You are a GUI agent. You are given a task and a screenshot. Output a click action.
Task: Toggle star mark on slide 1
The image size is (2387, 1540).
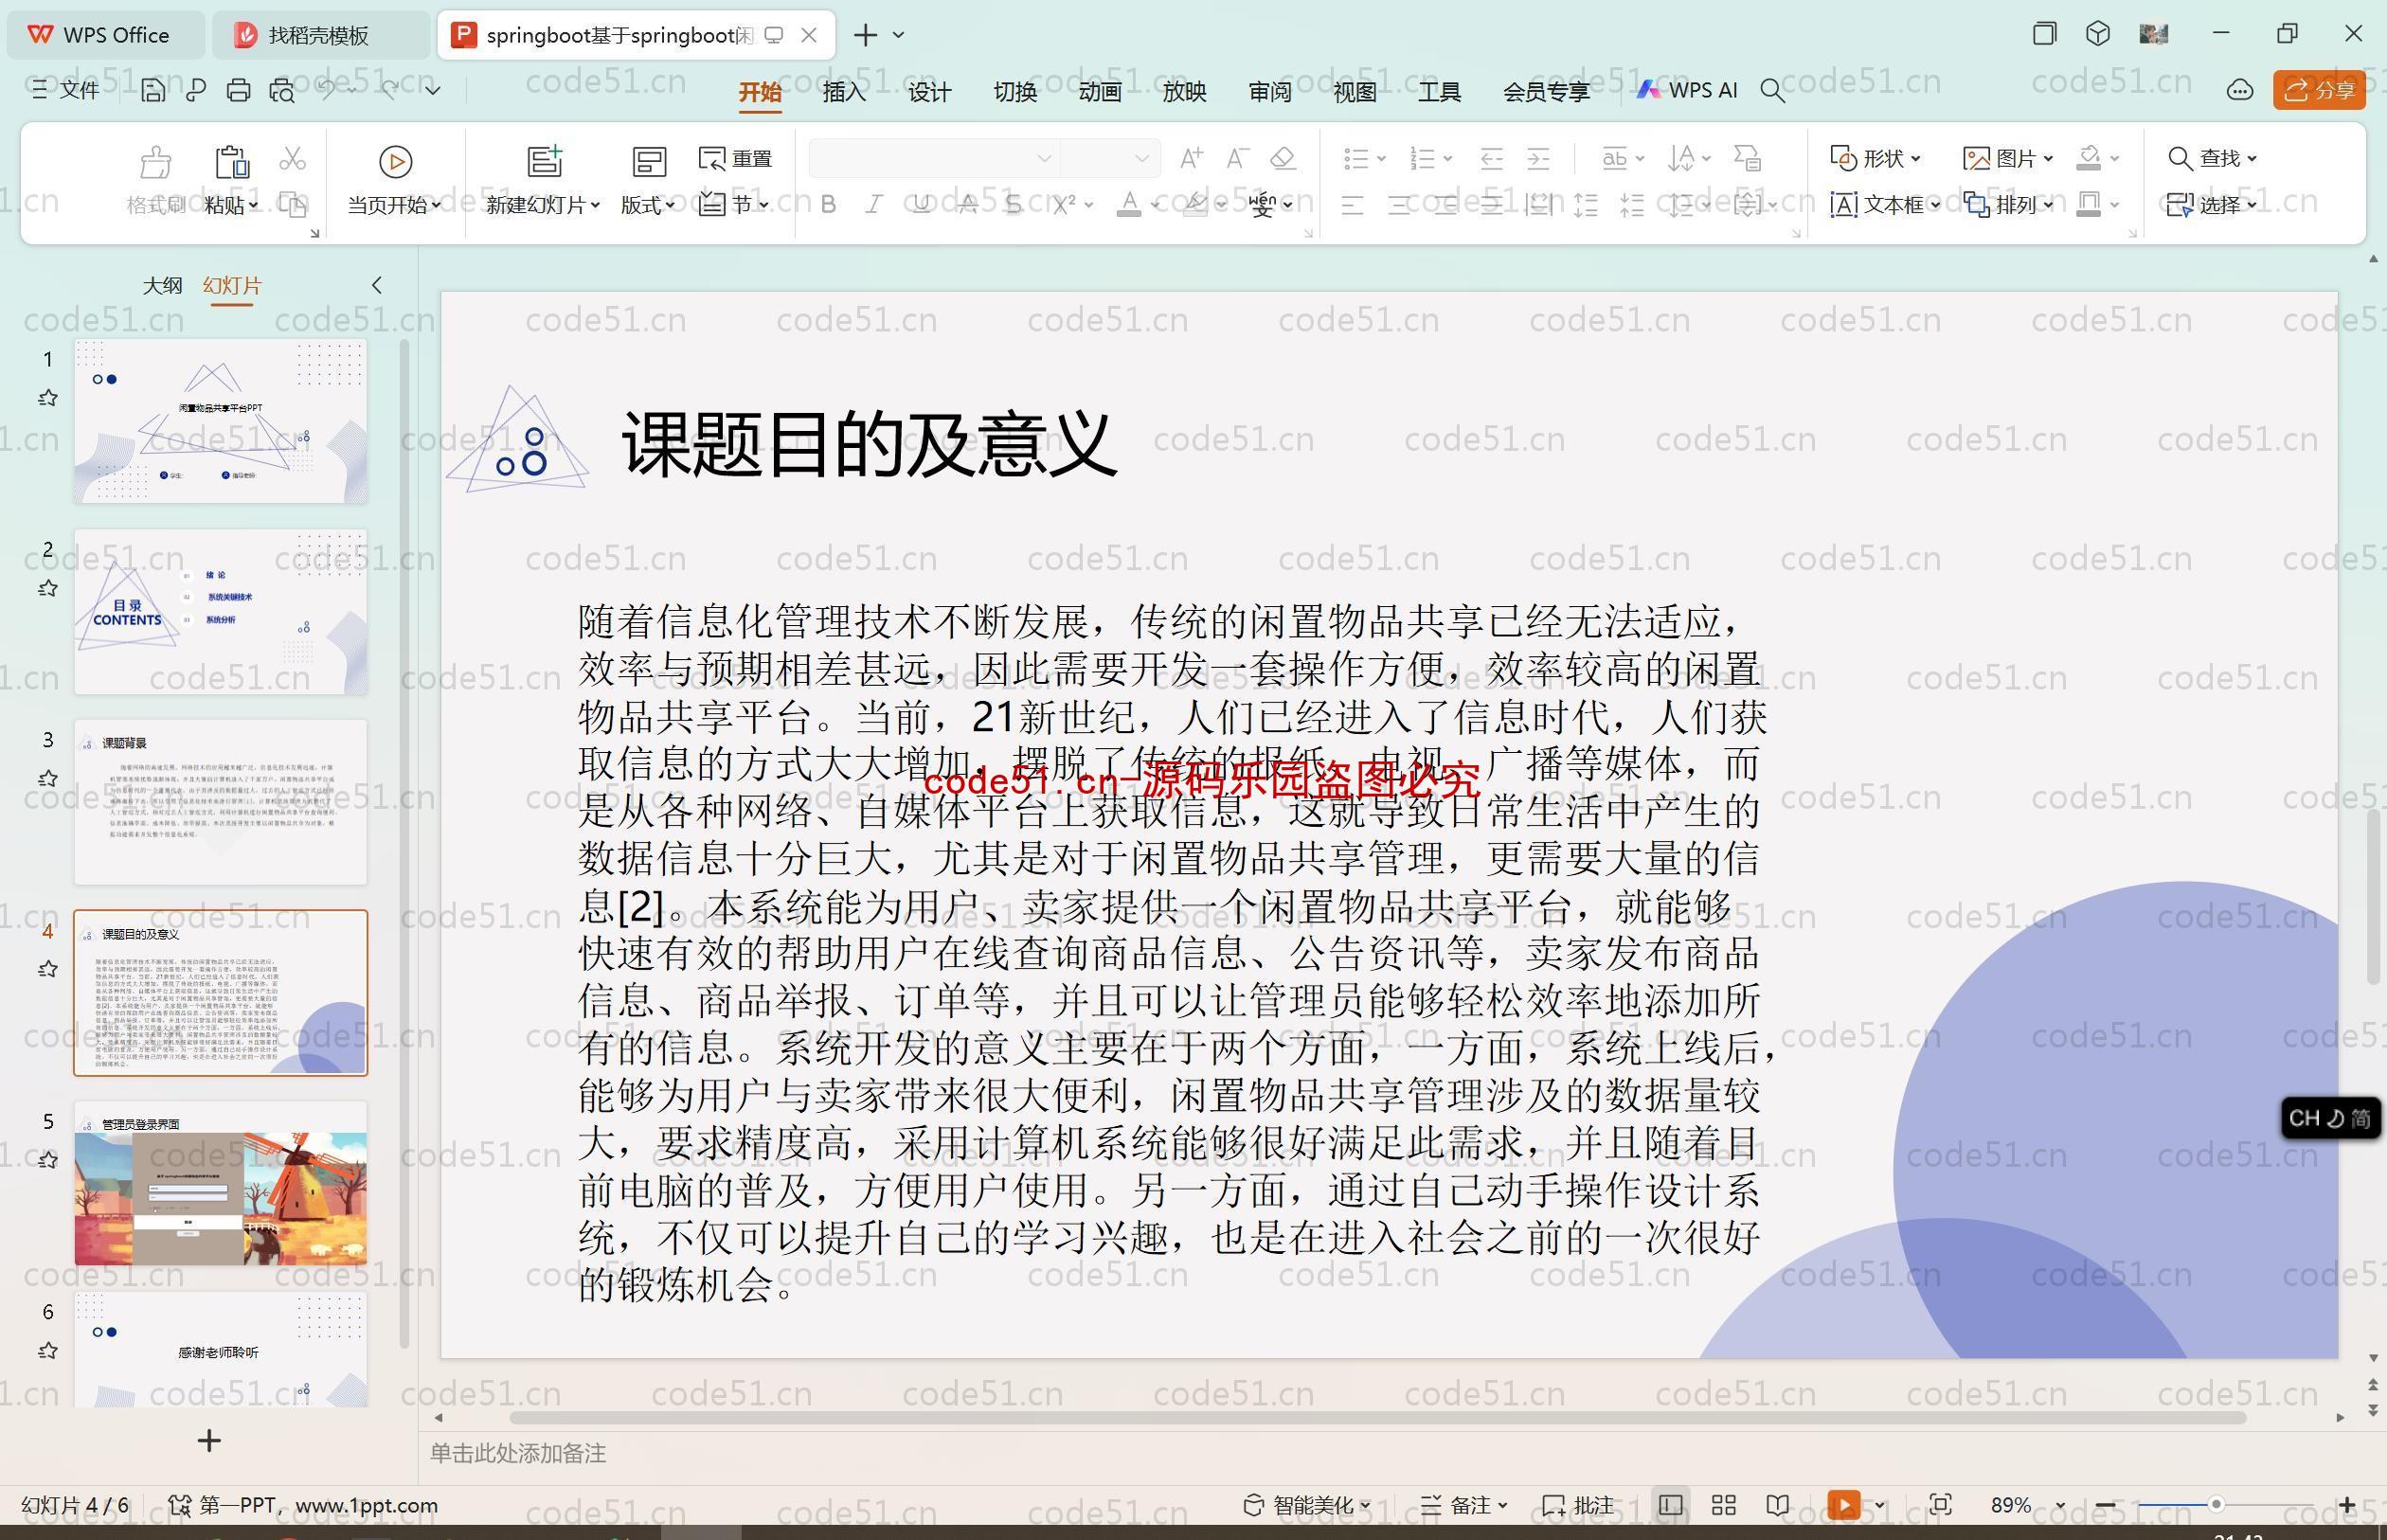(47, 398)
